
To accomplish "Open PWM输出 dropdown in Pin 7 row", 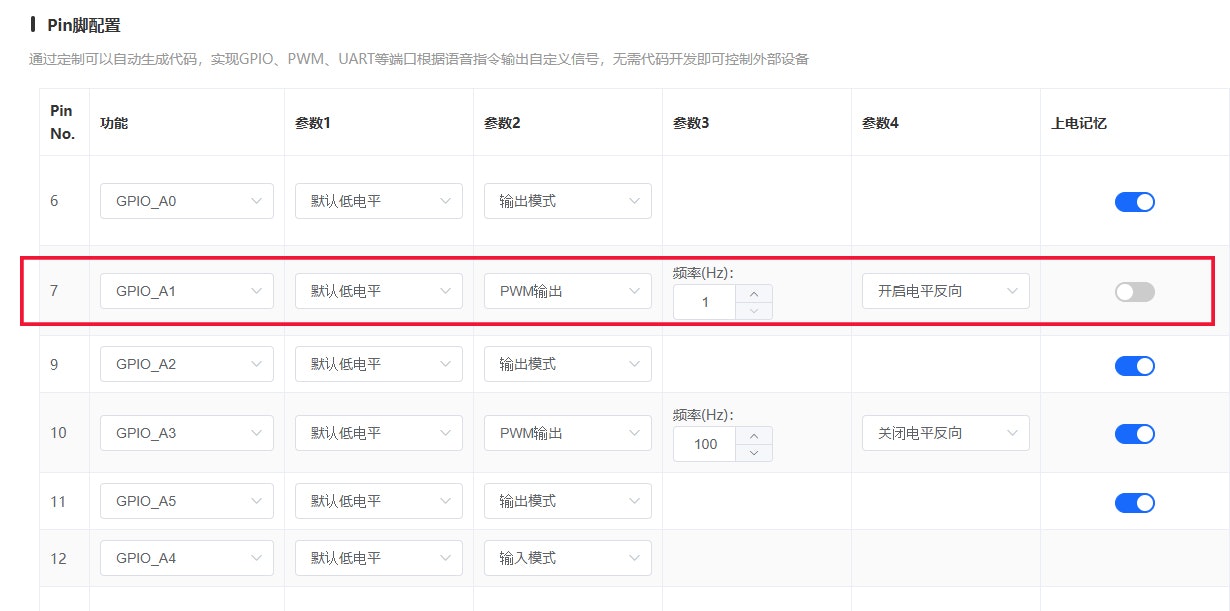I will 568,291.
